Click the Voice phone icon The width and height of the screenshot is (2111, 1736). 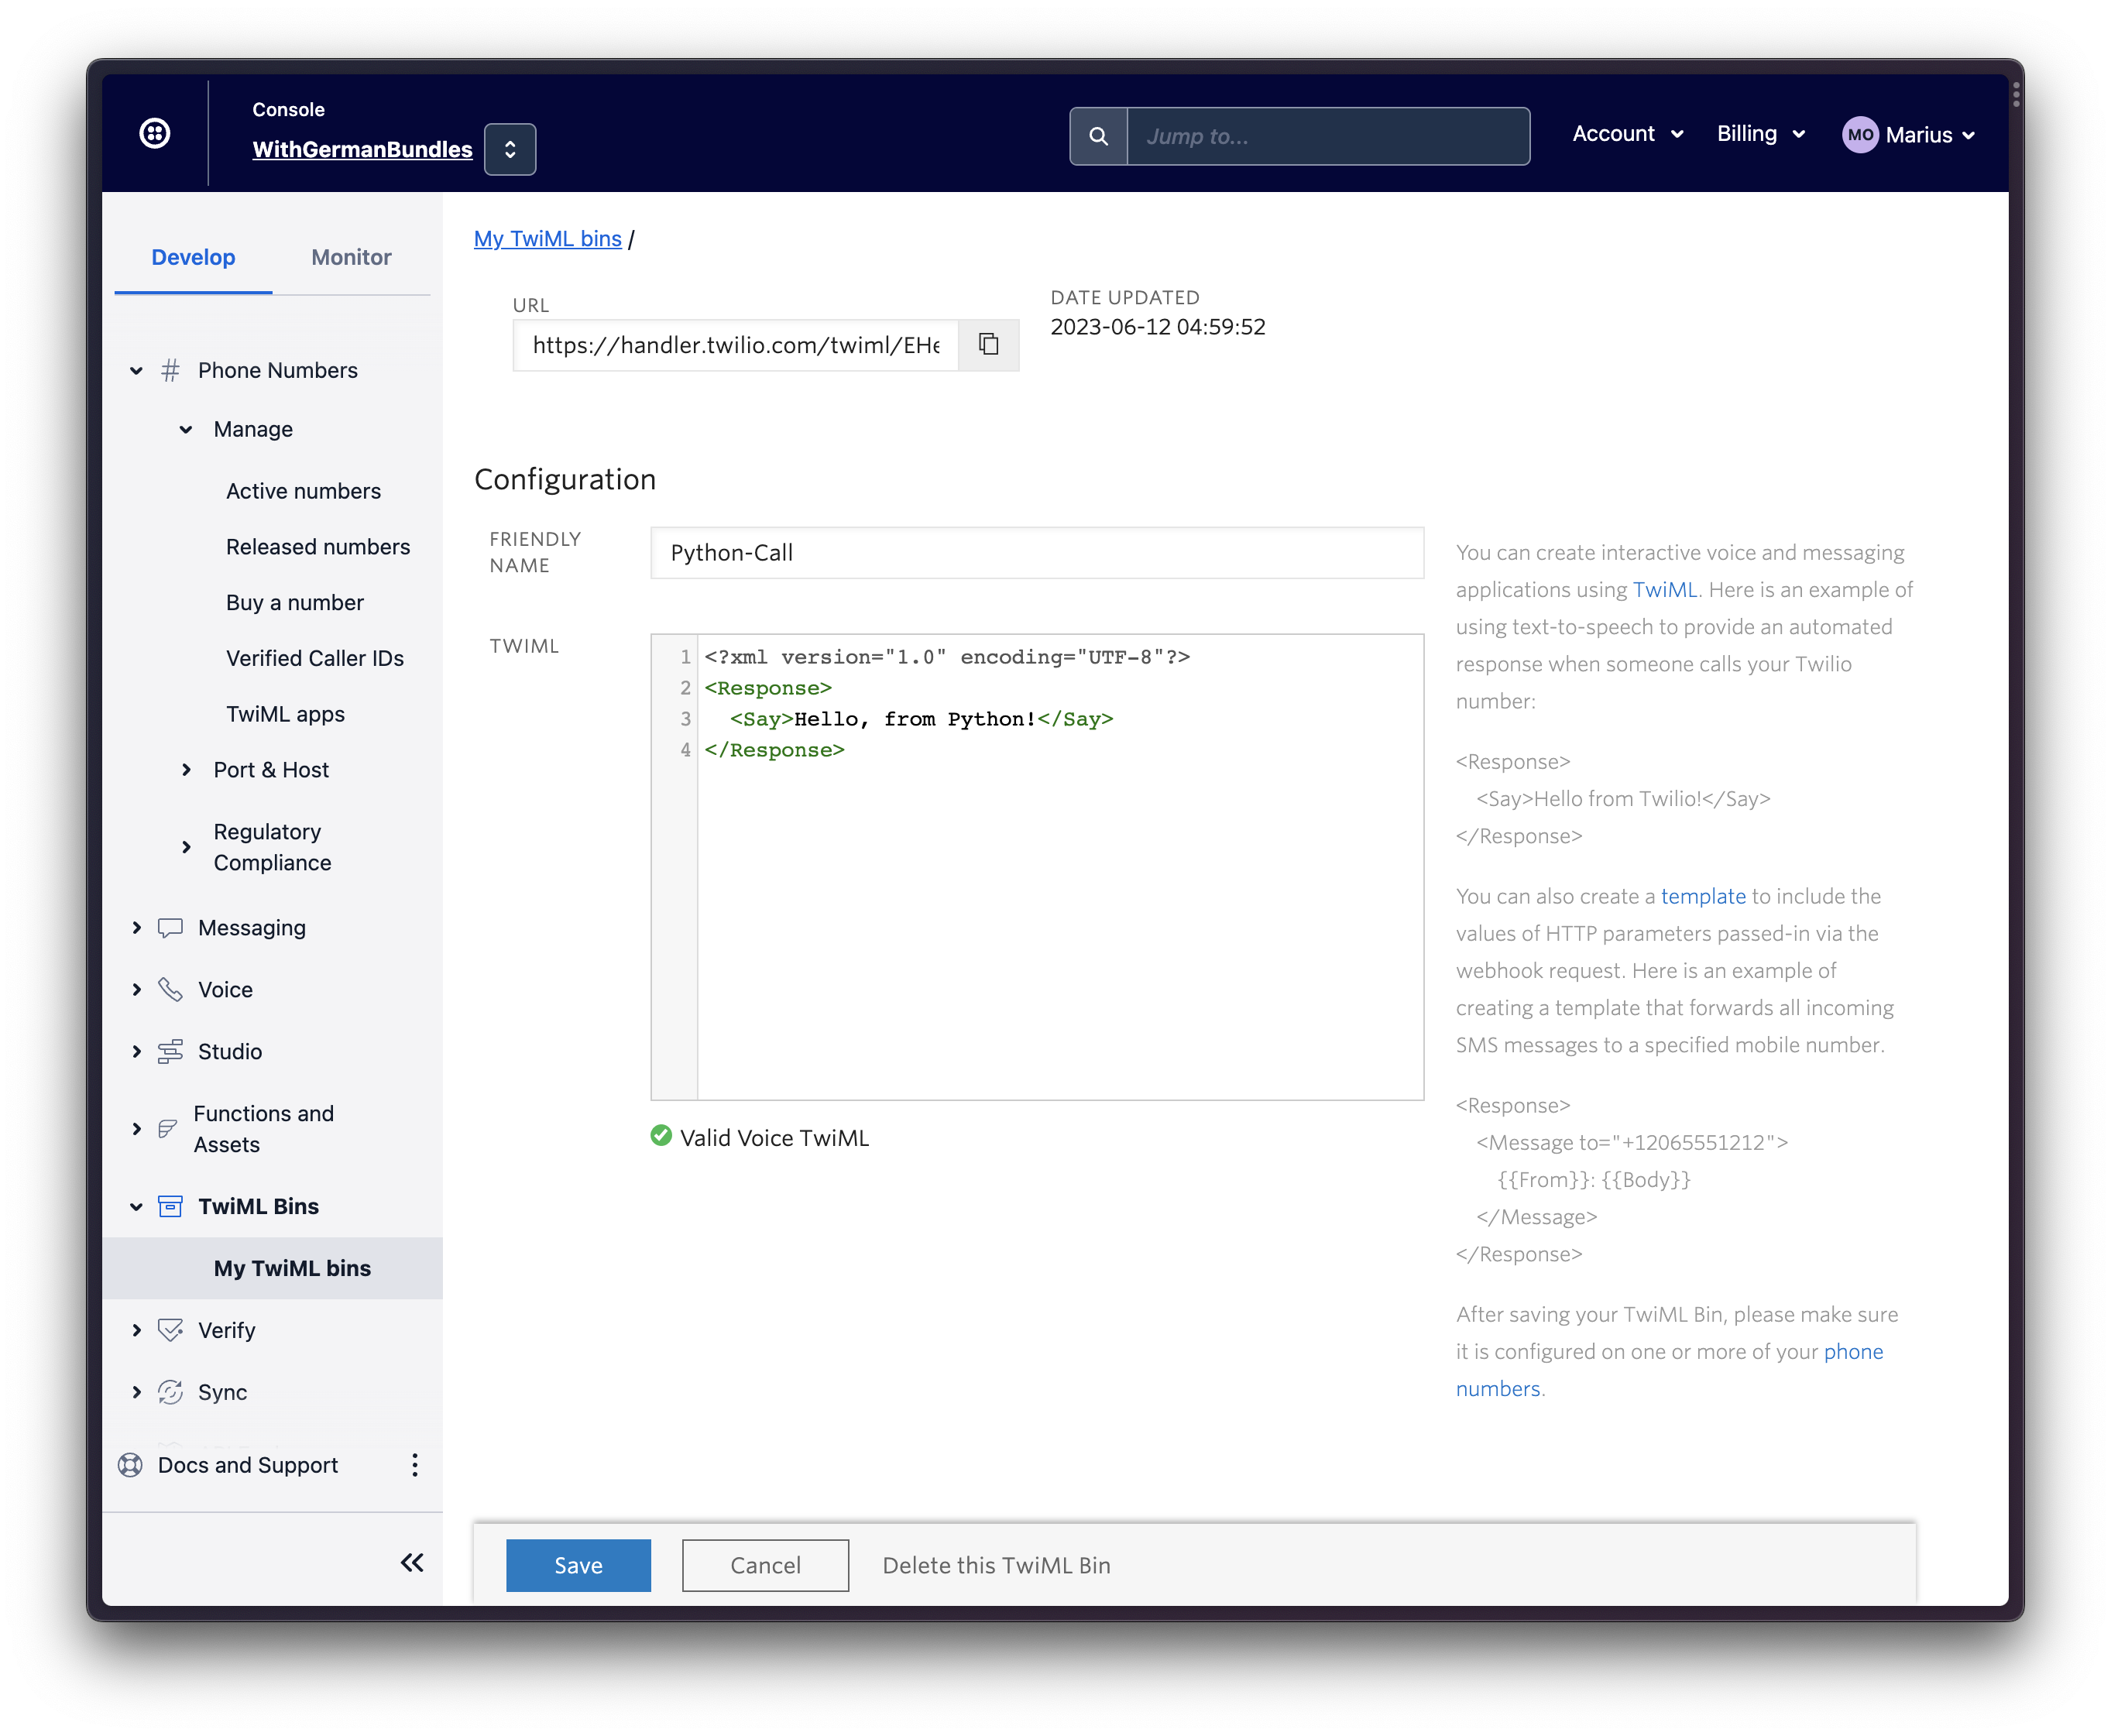pos(171,990)
